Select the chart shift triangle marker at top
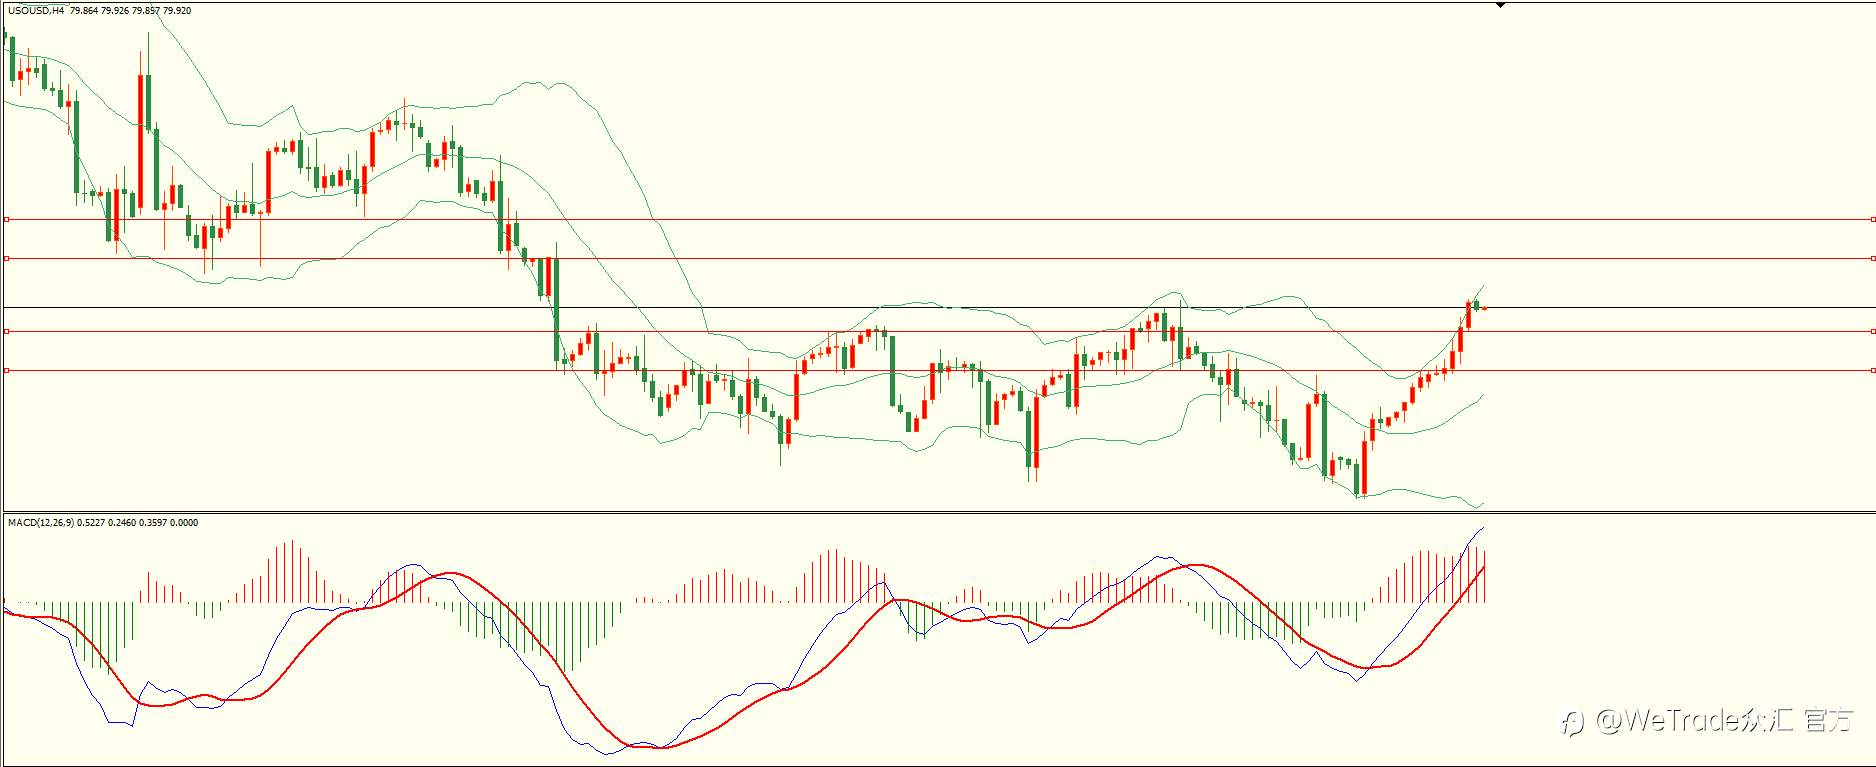This screenshot has height=767, width=1876. click(1500, 5)
